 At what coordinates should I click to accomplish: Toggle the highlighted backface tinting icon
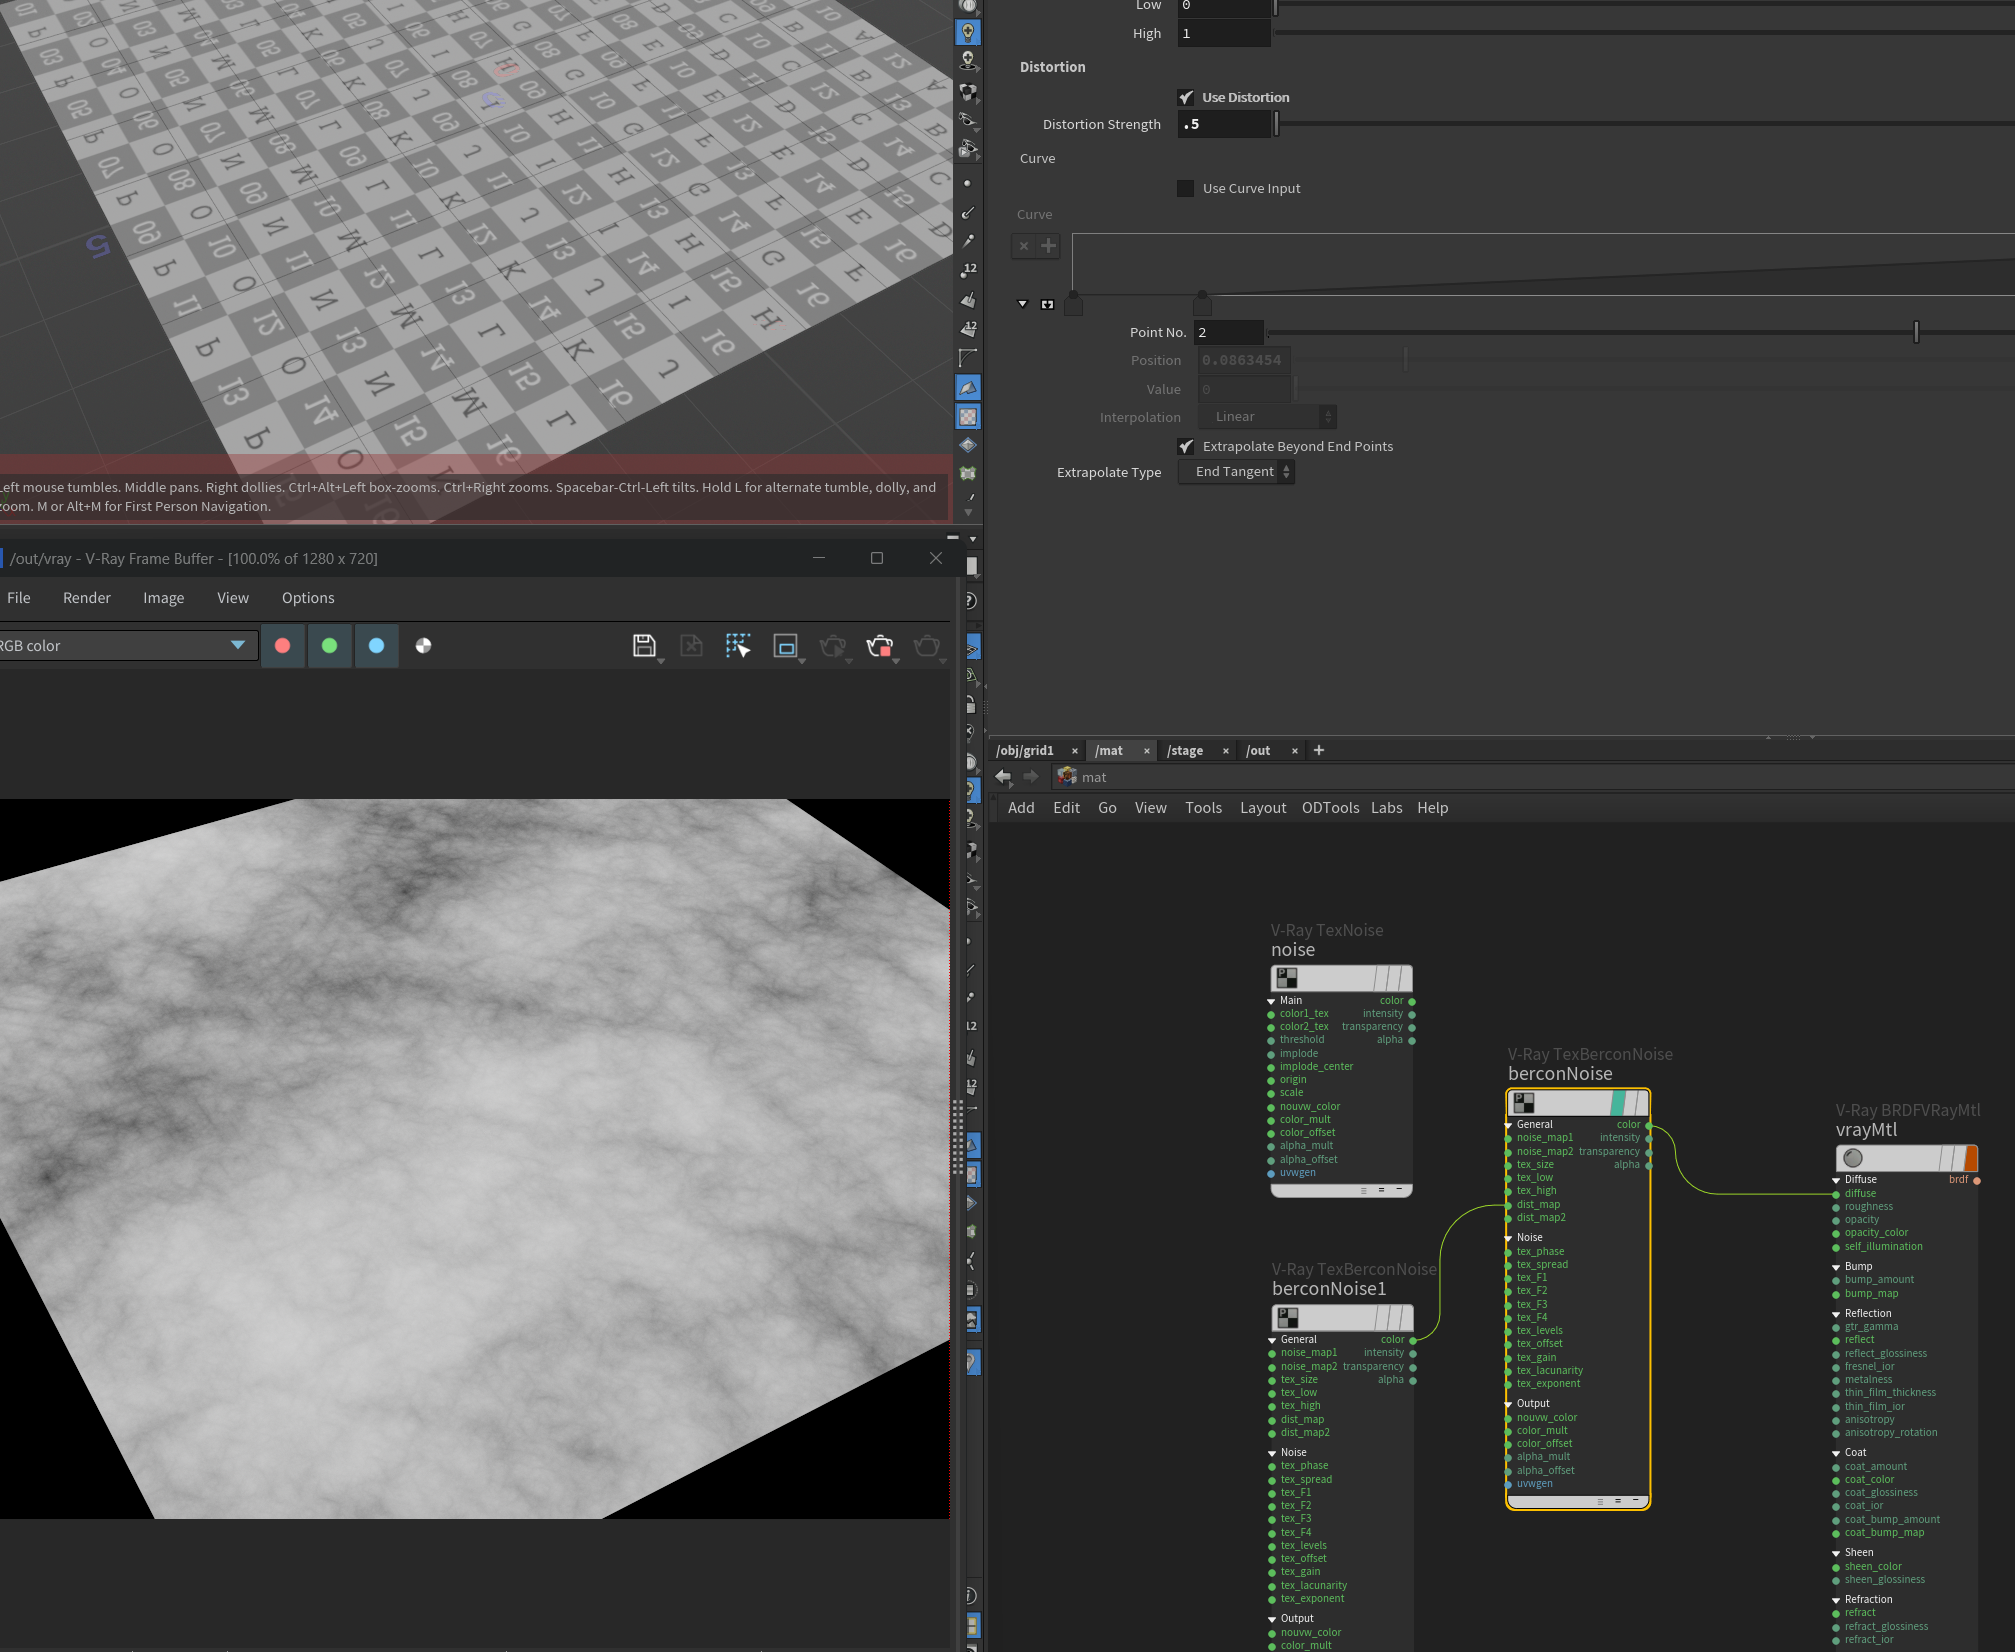[x=968, y=387]
